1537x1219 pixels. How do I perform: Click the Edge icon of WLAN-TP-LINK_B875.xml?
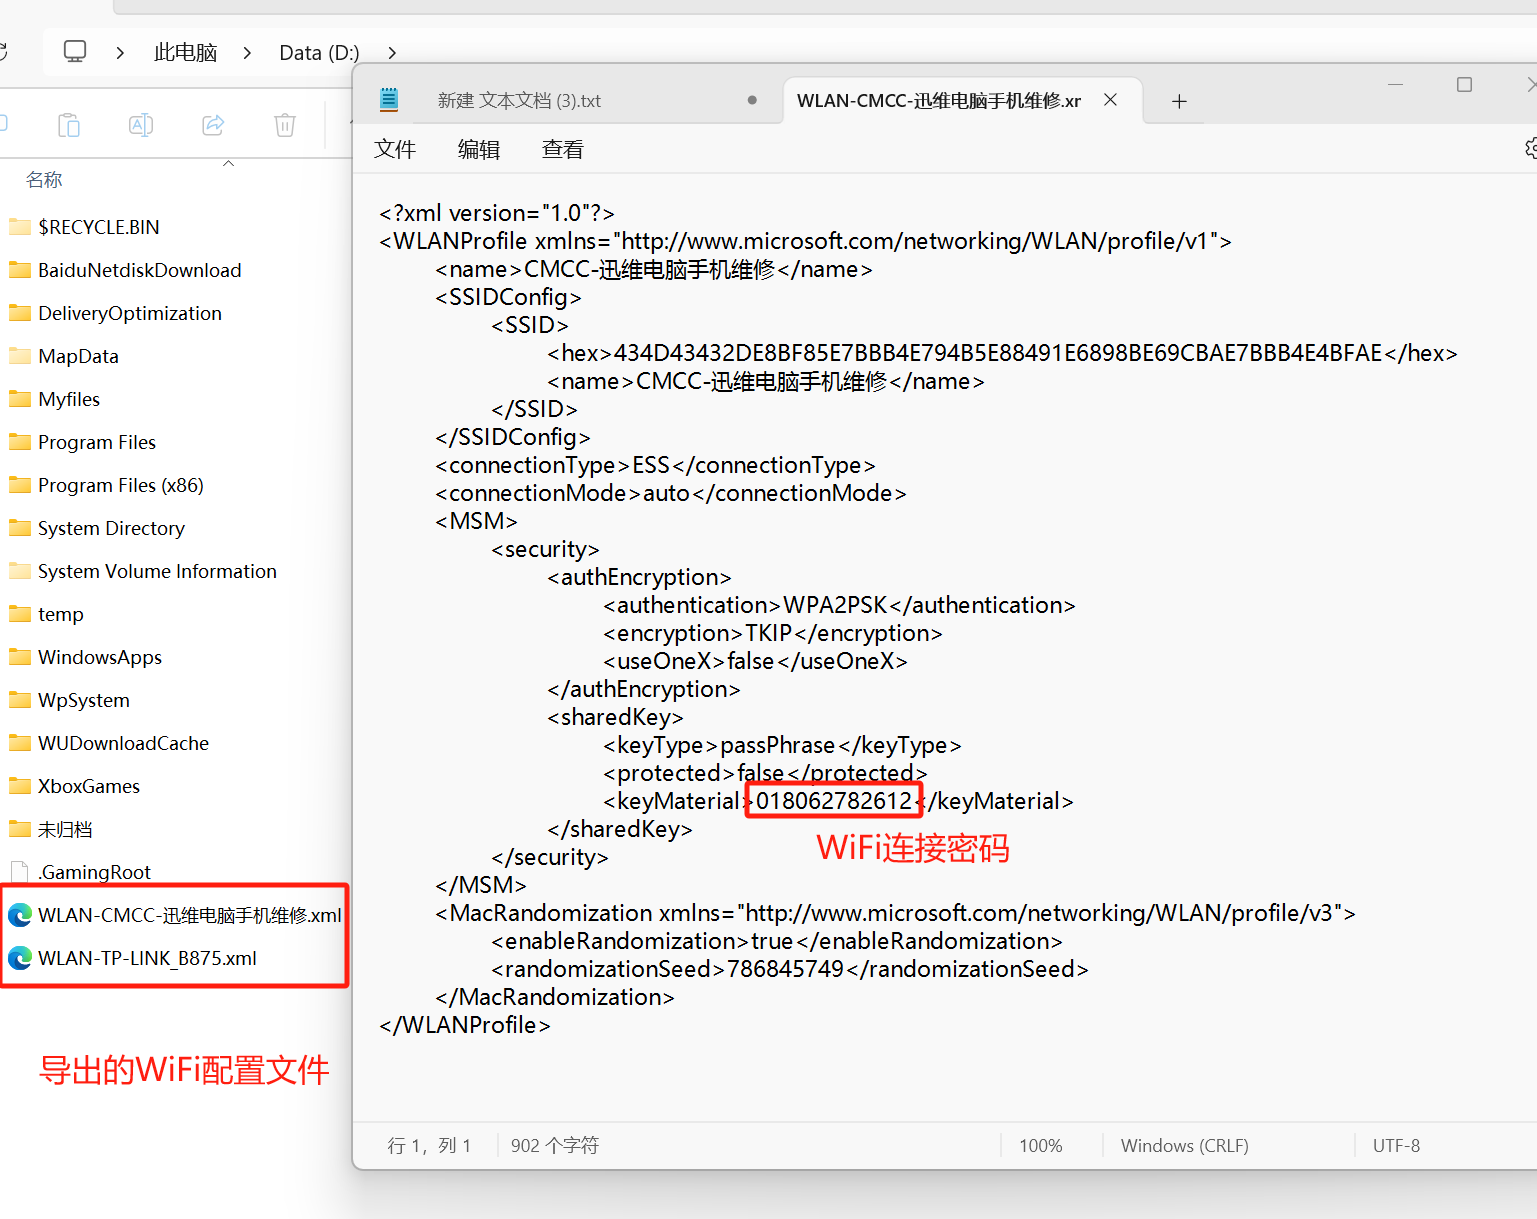coord(20,958)
